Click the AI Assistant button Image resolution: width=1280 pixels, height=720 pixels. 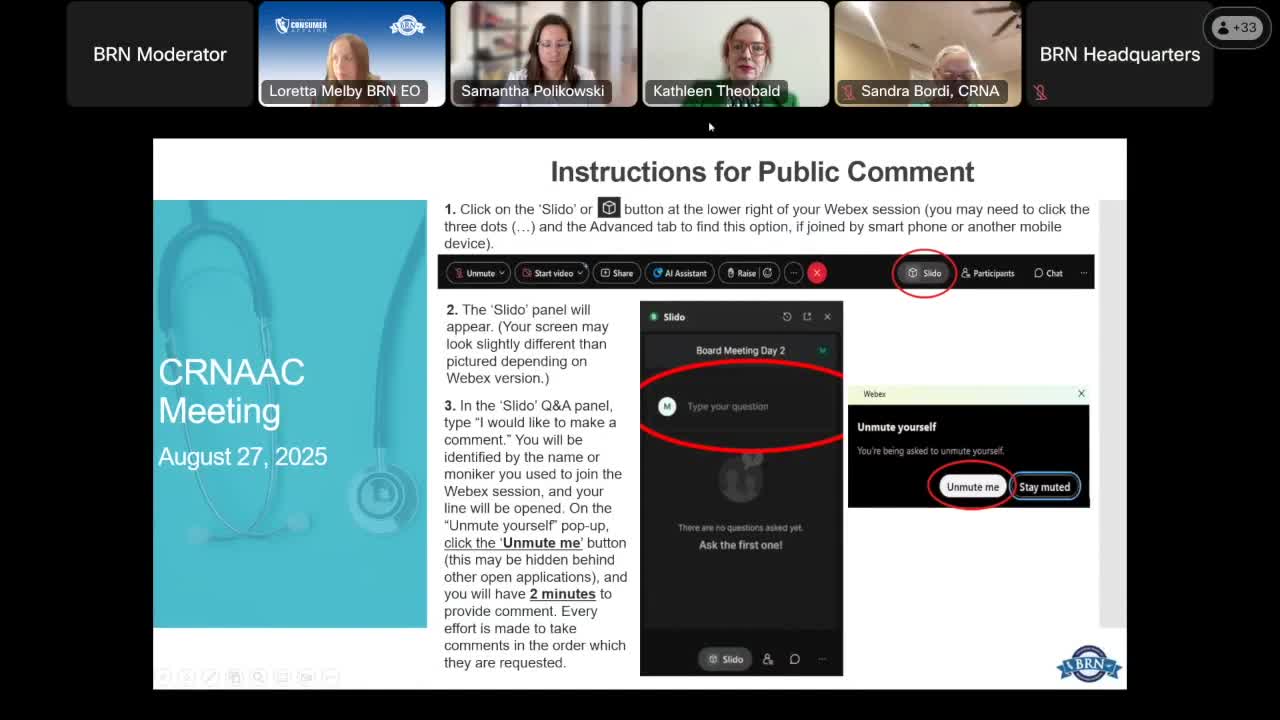(x=680, y=273)
